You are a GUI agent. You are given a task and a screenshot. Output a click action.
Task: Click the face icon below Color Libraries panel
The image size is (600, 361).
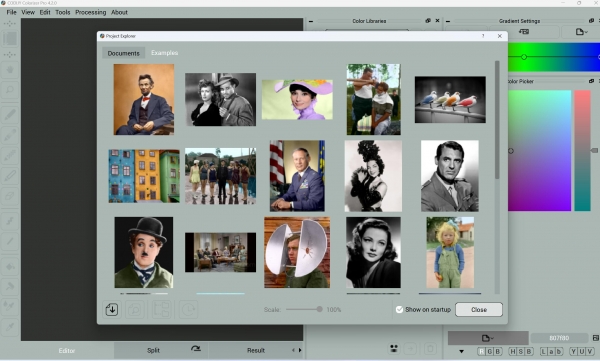point(394,348)
